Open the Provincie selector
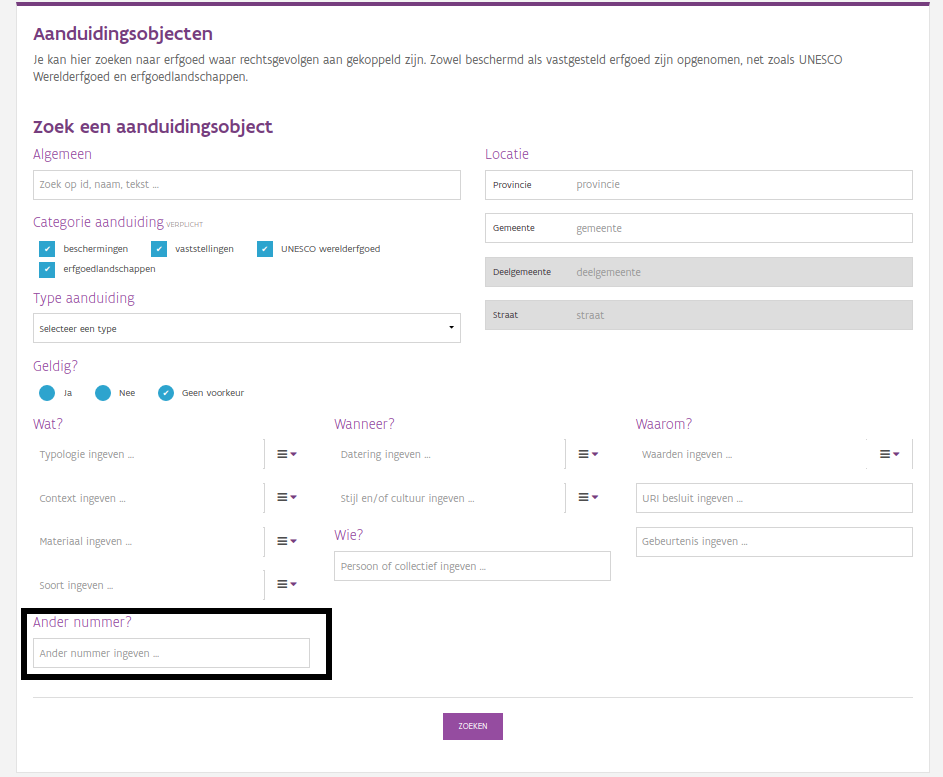Viewport: 943px width, 777px height. [699, 185]
